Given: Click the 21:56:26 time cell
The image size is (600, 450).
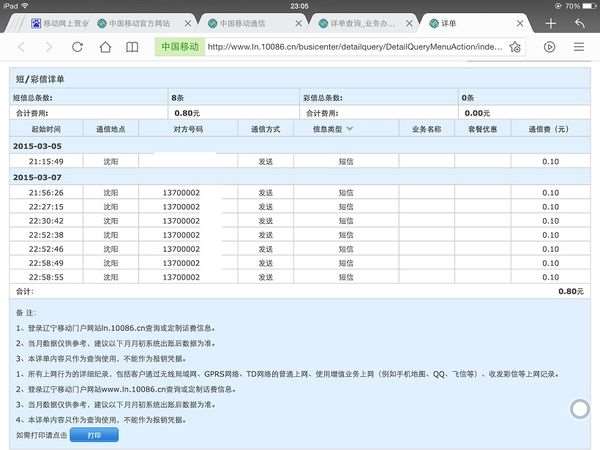Looking at the screenshot, I should click(46, 193).
